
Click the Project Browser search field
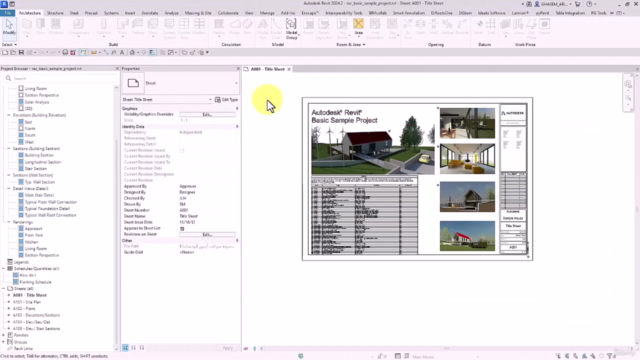tap(61, 78)
